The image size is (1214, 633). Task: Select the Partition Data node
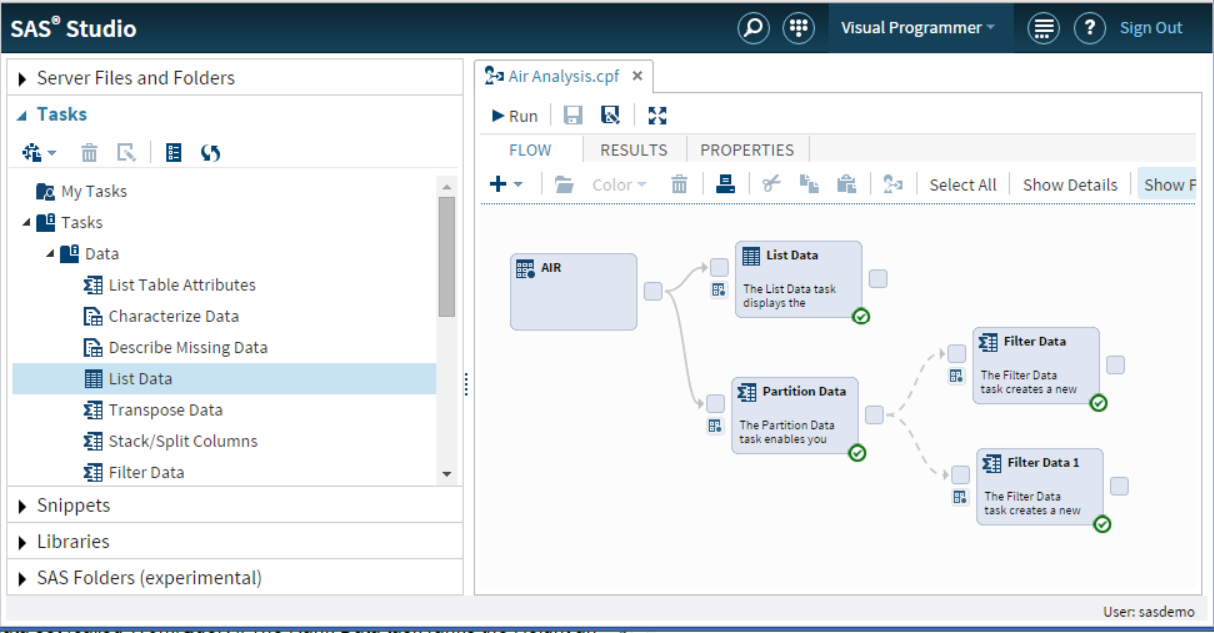click(x=795, y=416)
